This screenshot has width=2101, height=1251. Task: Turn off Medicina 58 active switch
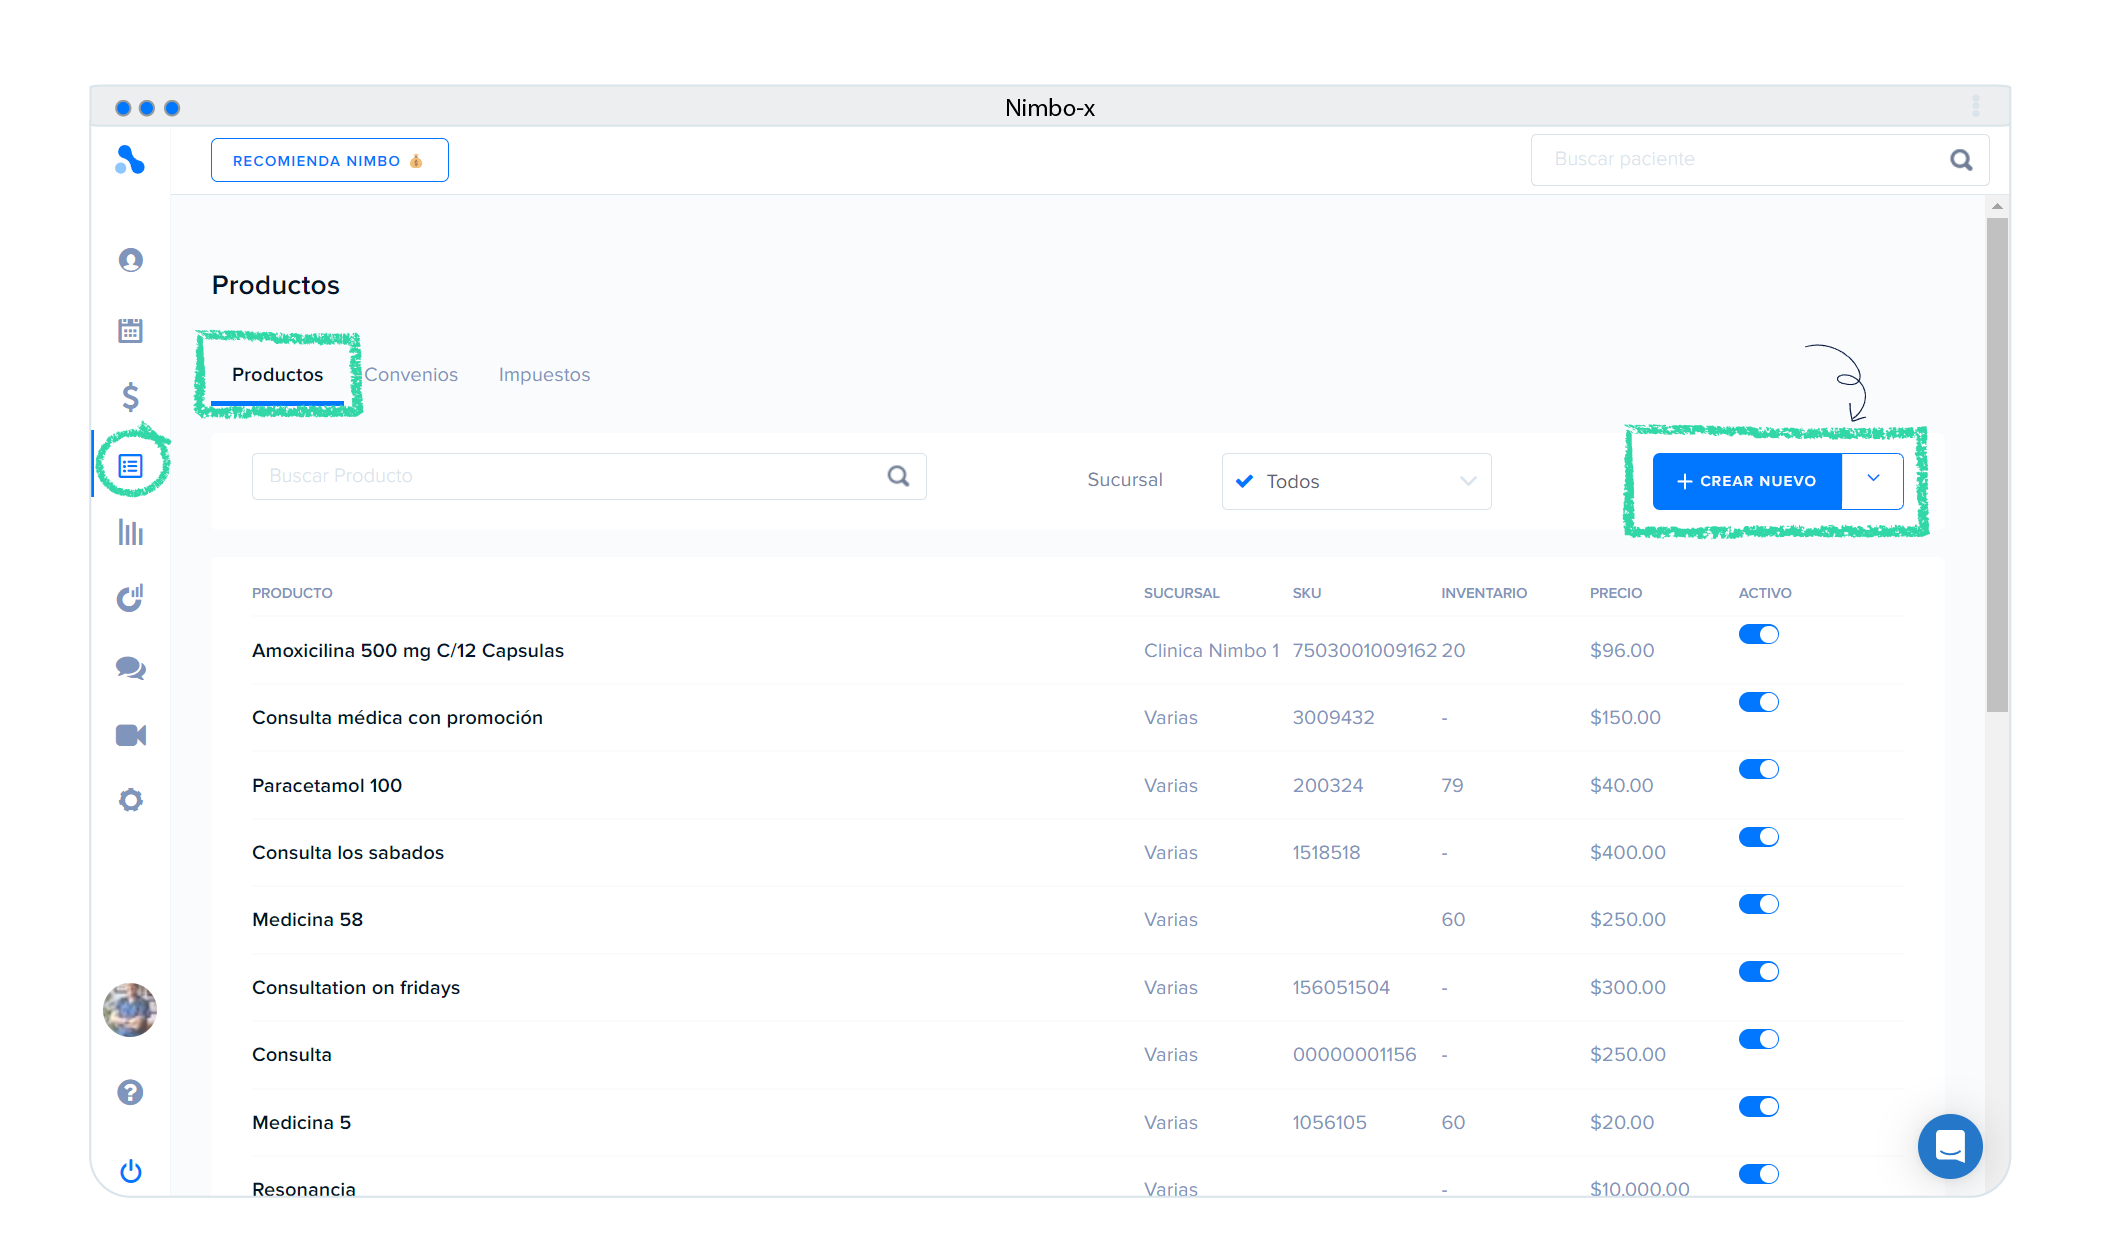1758,904
